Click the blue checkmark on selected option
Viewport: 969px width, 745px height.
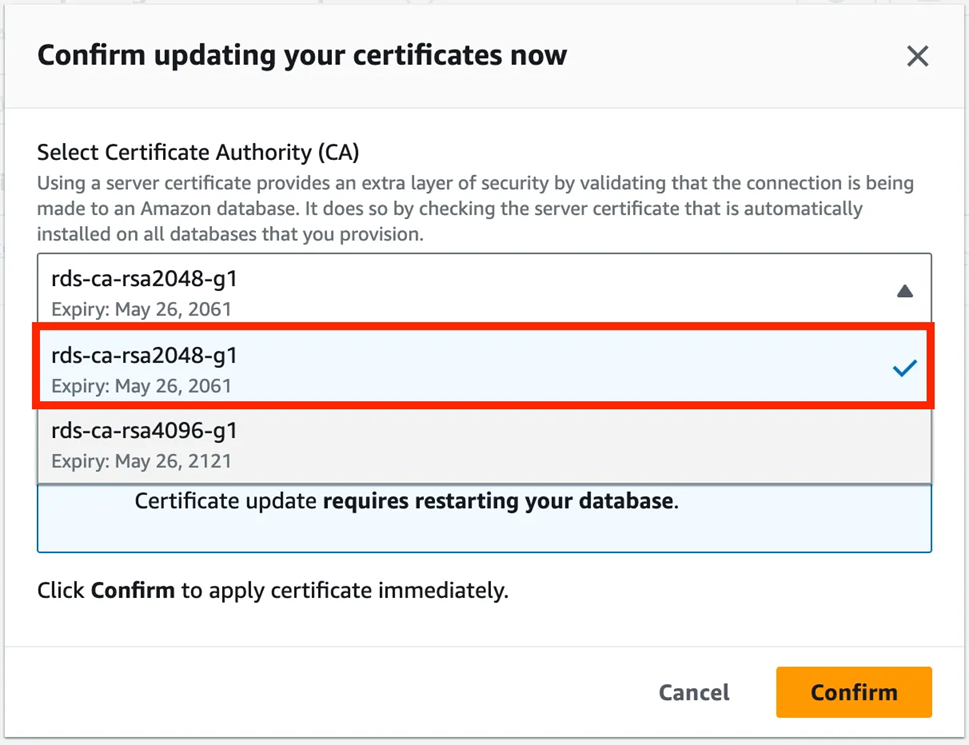click(904, 369)
